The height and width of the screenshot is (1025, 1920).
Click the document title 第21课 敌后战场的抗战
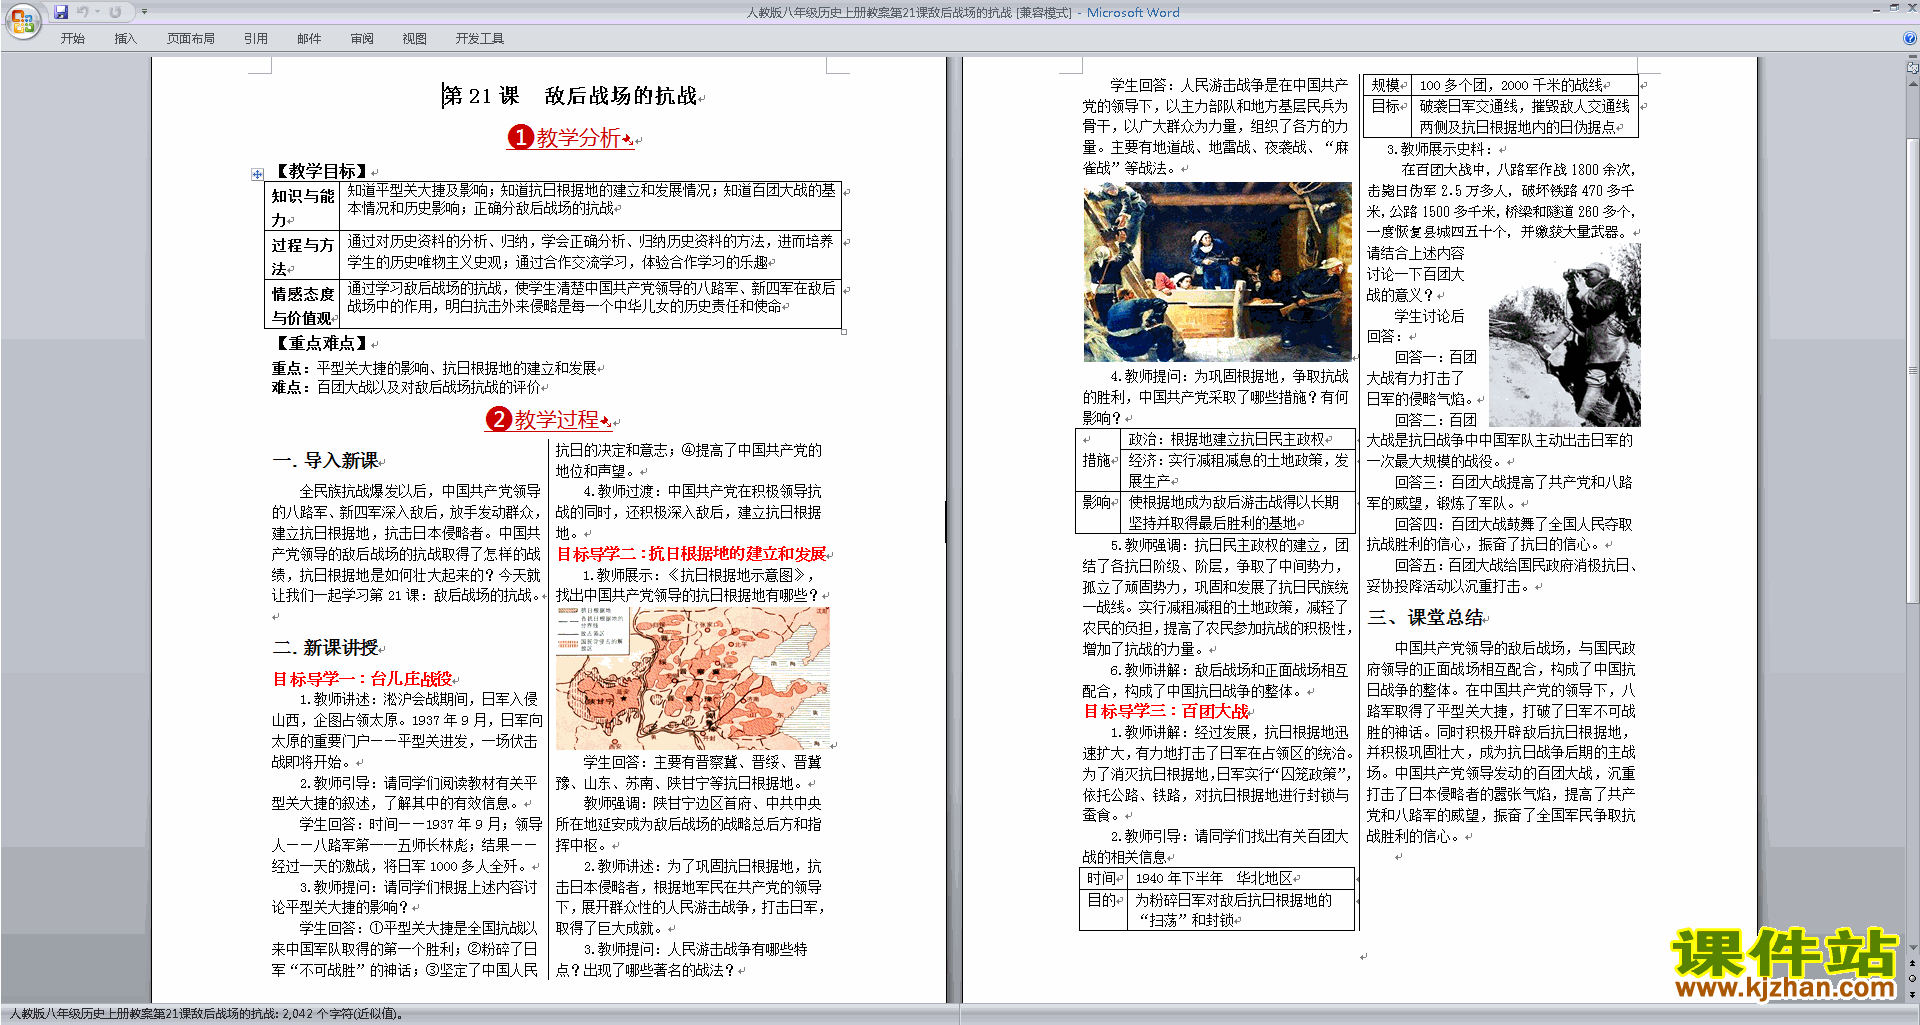point(571,96)
